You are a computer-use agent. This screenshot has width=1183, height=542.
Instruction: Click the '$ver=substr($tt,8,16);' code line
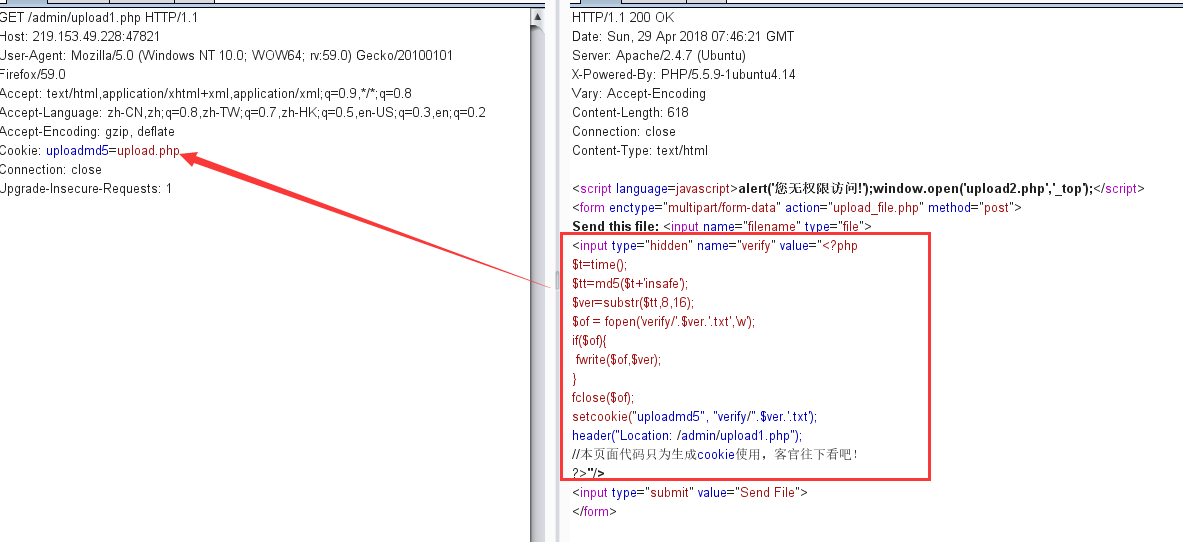click(632, 302)
